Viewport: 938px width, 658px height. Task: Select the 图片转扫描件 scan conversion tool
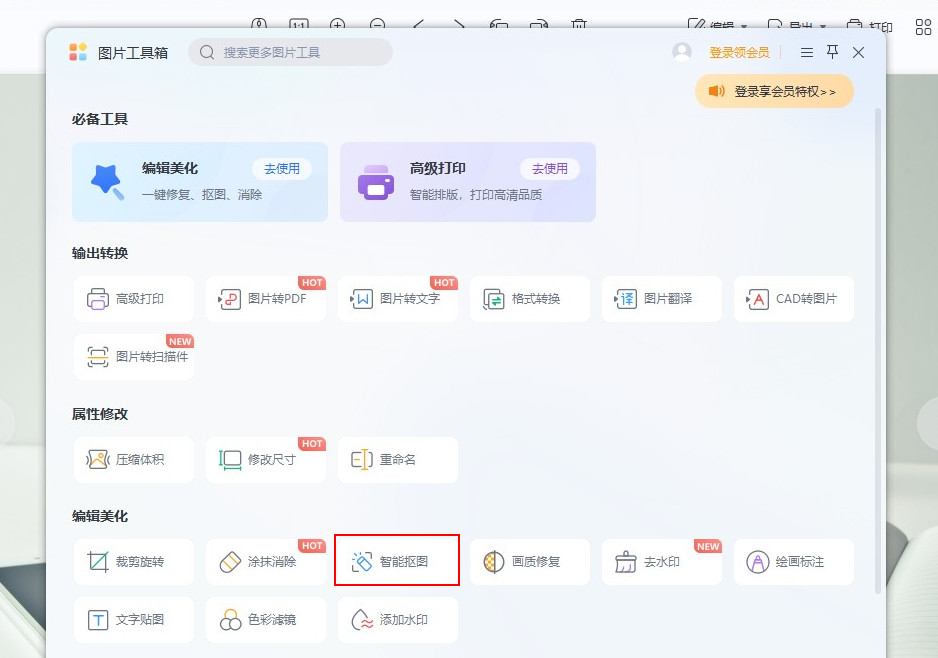133,358
